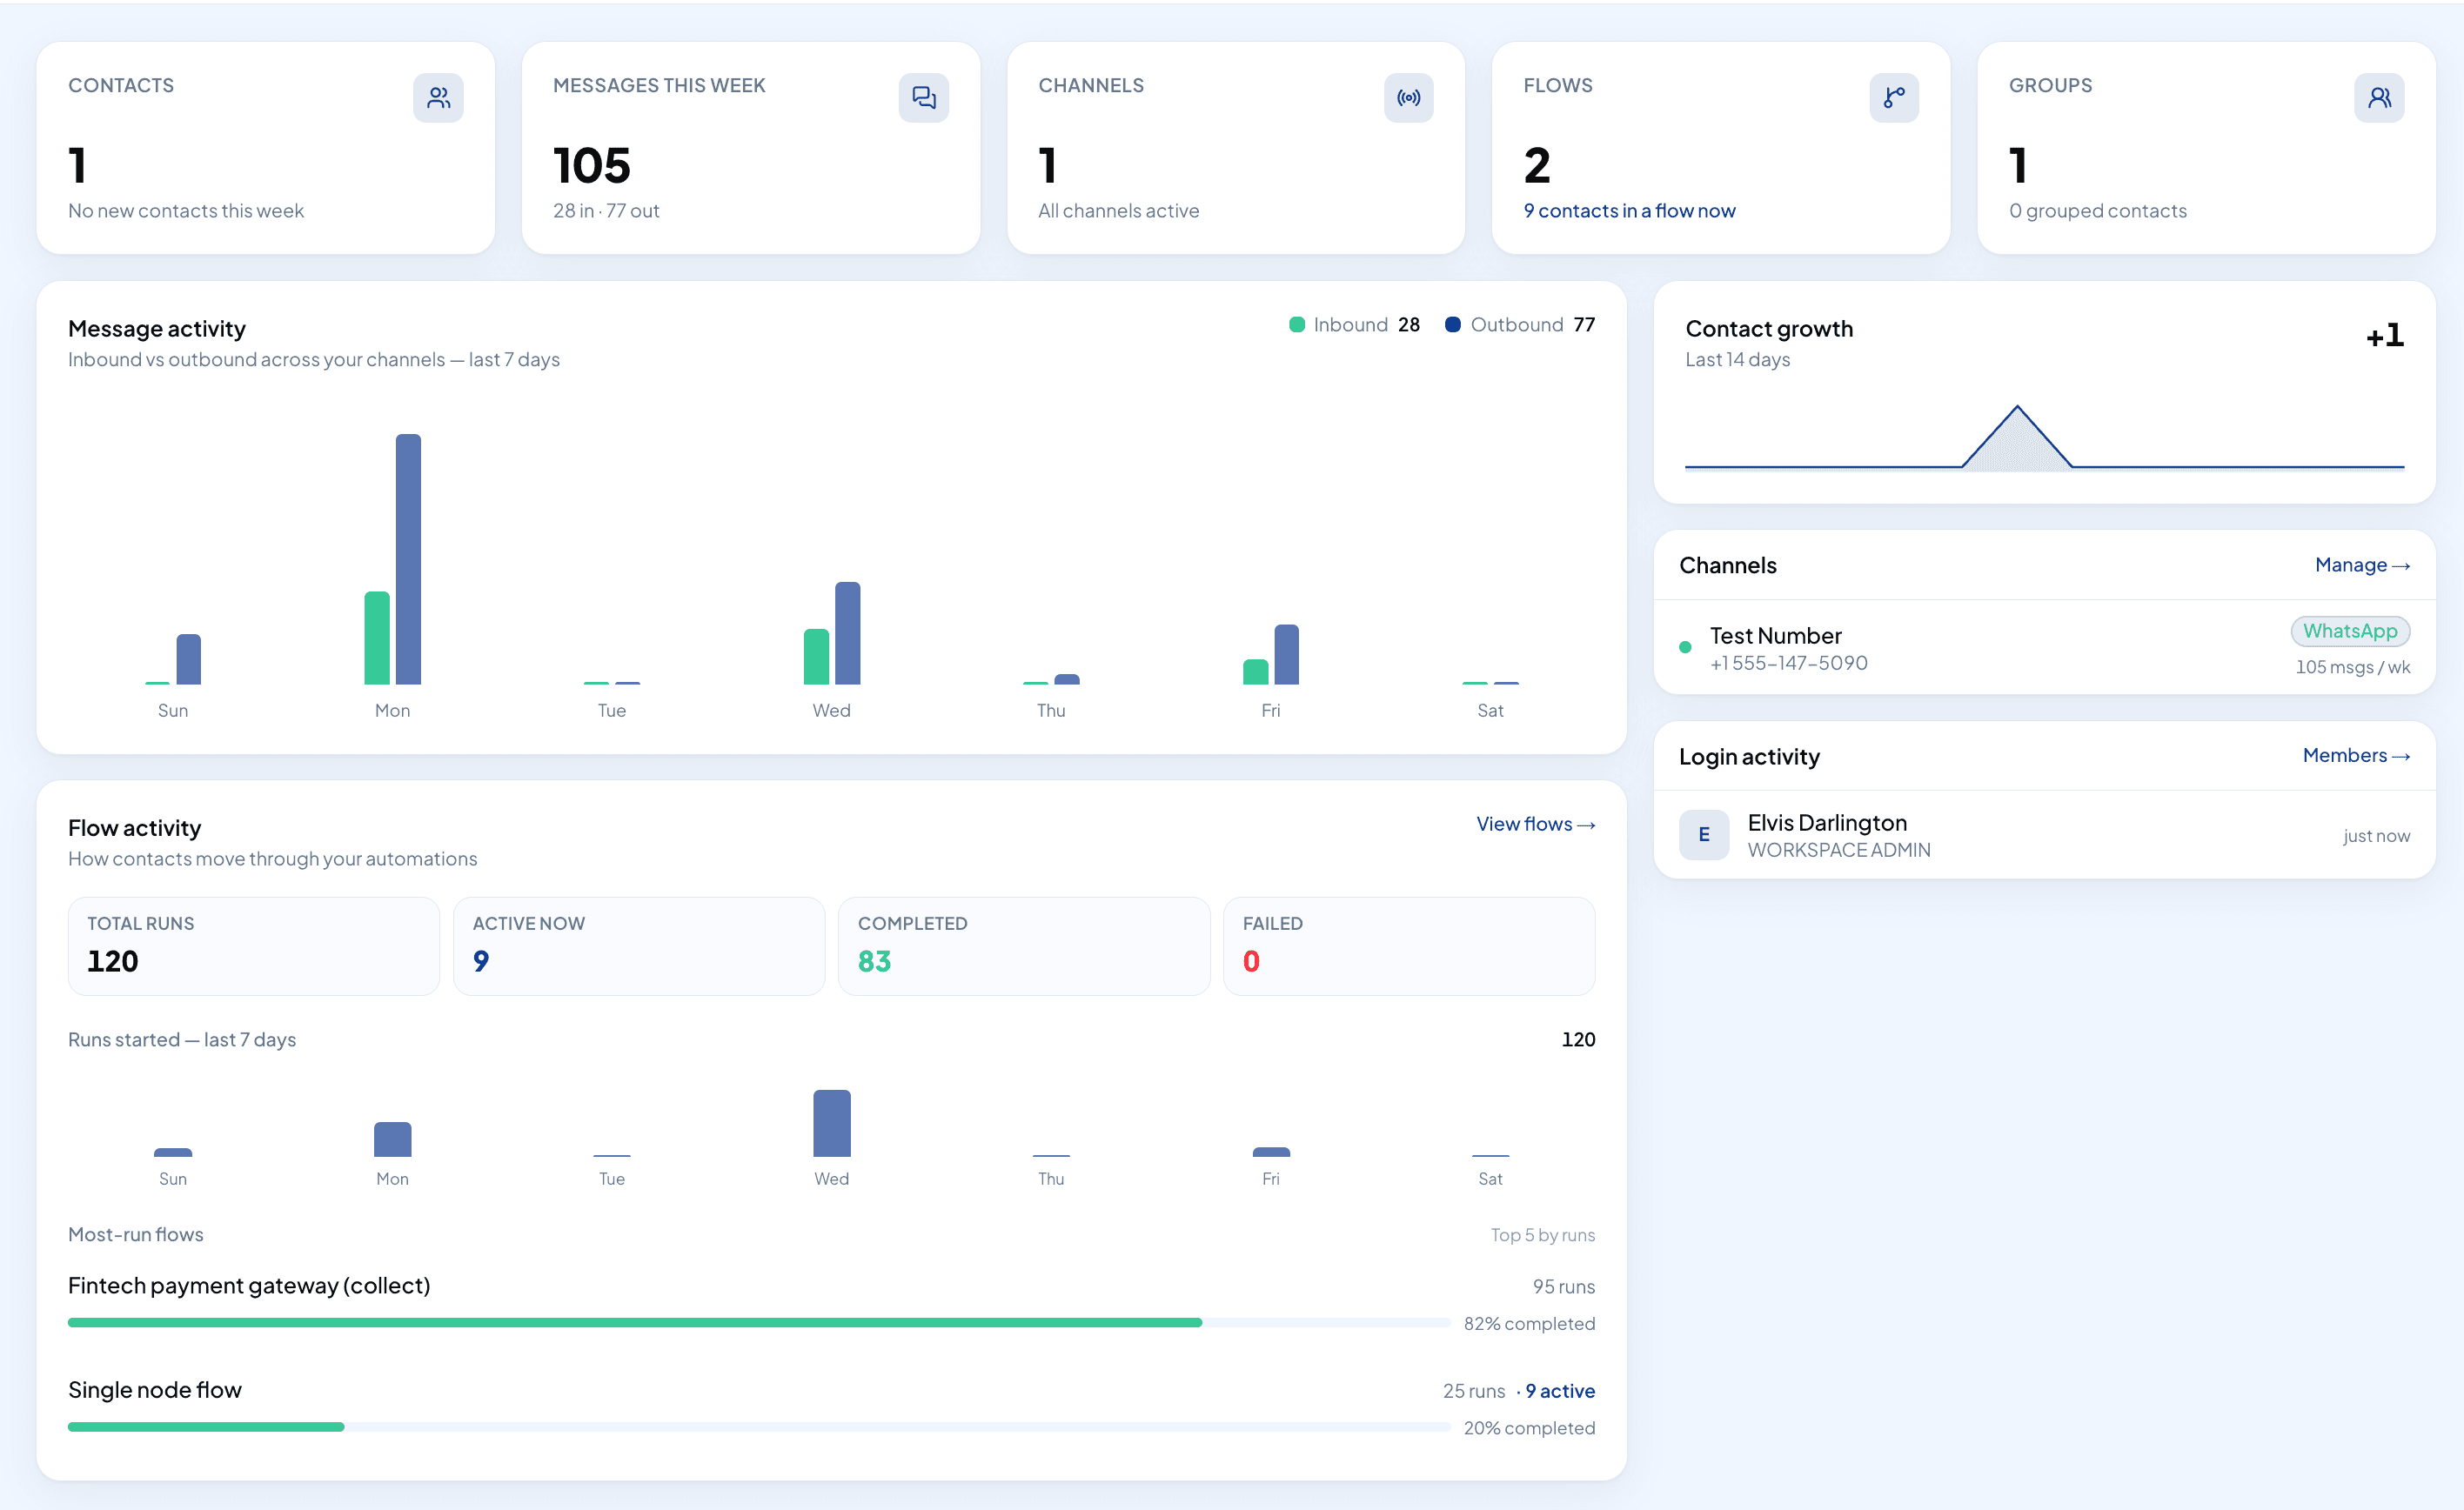Image resolution: width=2464 pixels, height=1510 pixels.
Task: Click the '20% completed' label
Action: (1529, 1428)
